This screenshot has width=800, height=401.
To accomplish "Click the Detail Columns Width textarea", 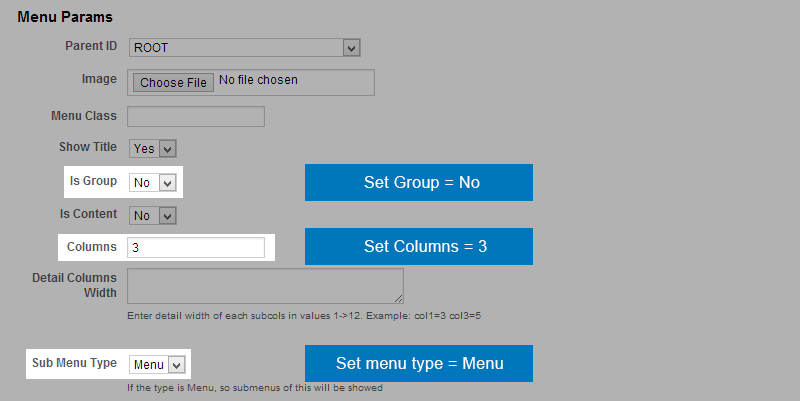I will [265, 286].
